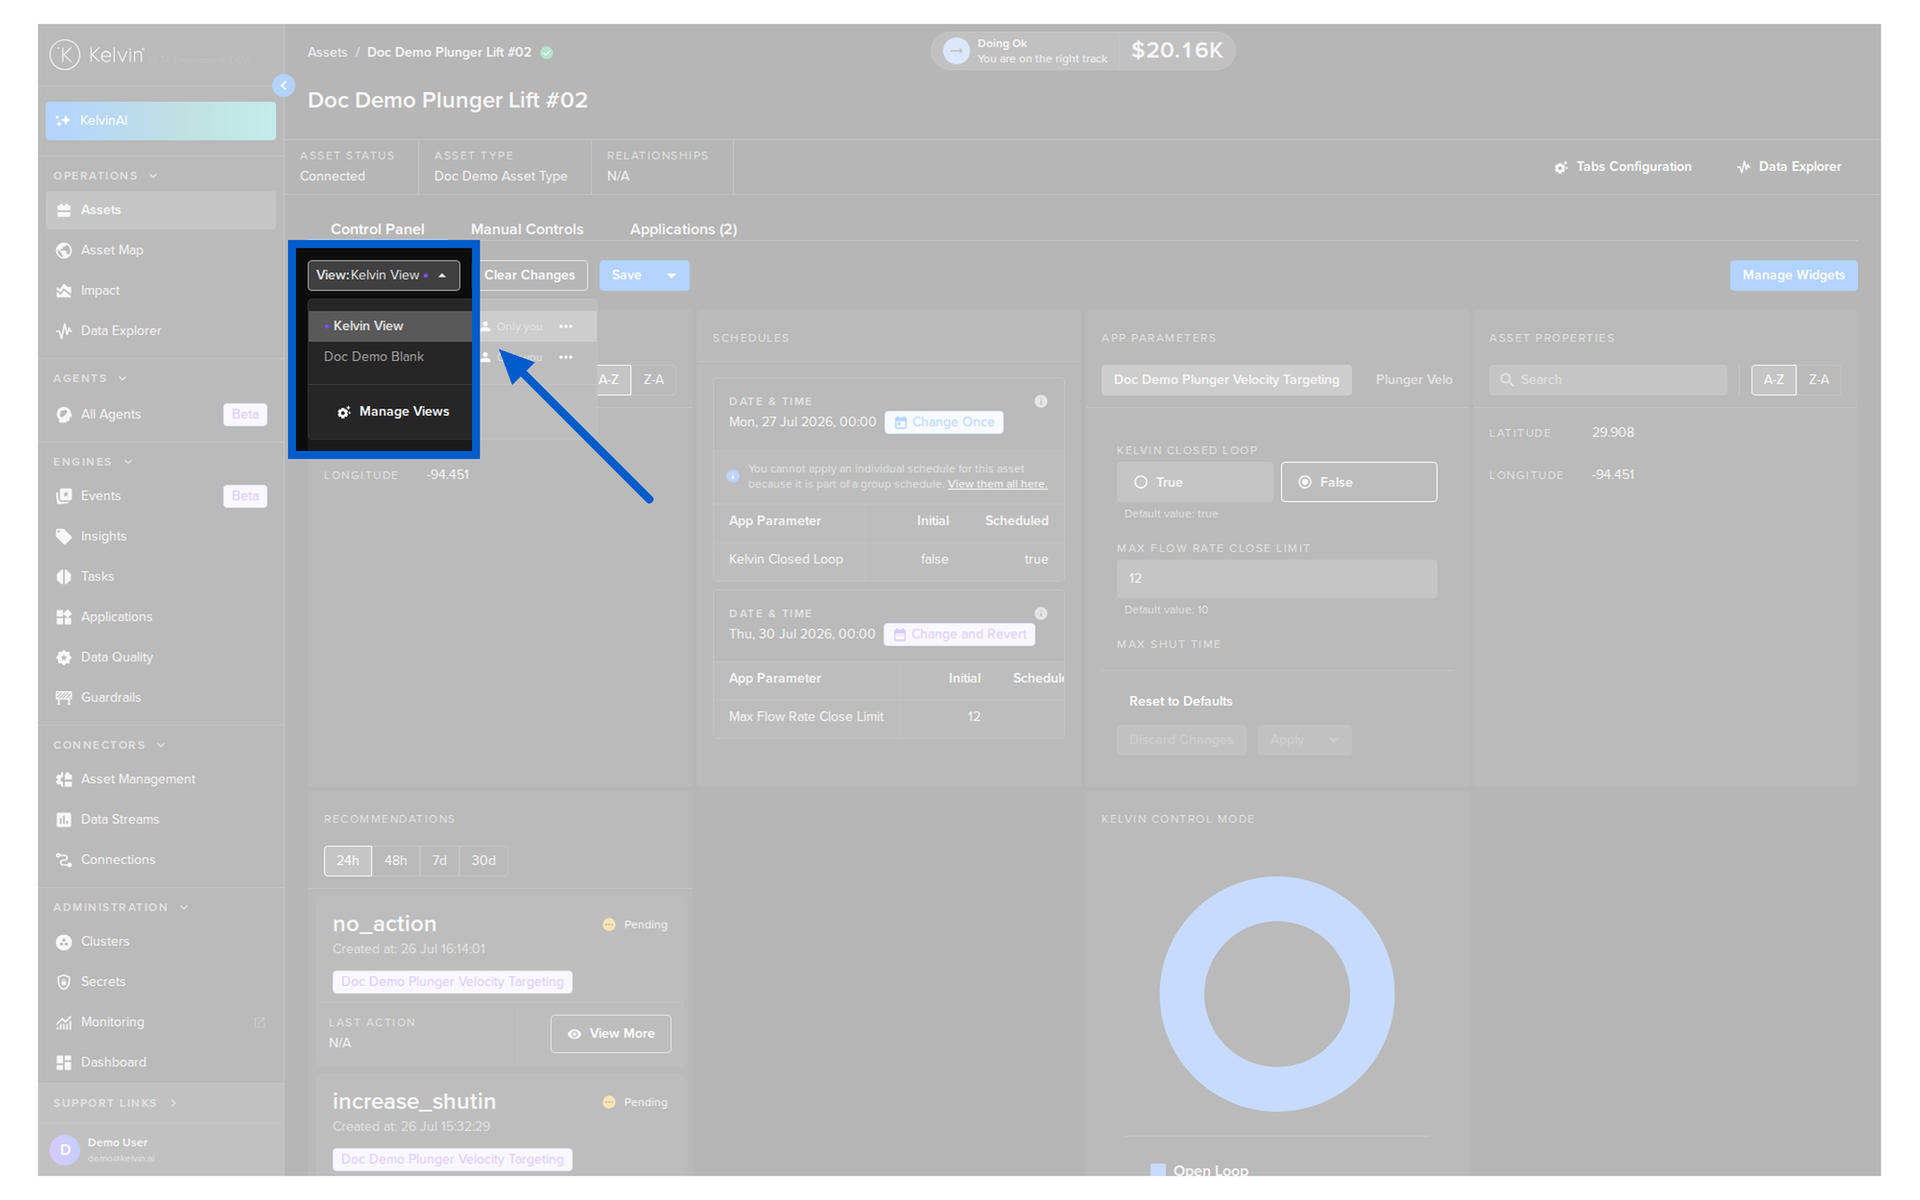Open the KelvinAI assistant
Image resolution: width=1920 pixels, height=1200 pixels.
(x=160, y=120)
